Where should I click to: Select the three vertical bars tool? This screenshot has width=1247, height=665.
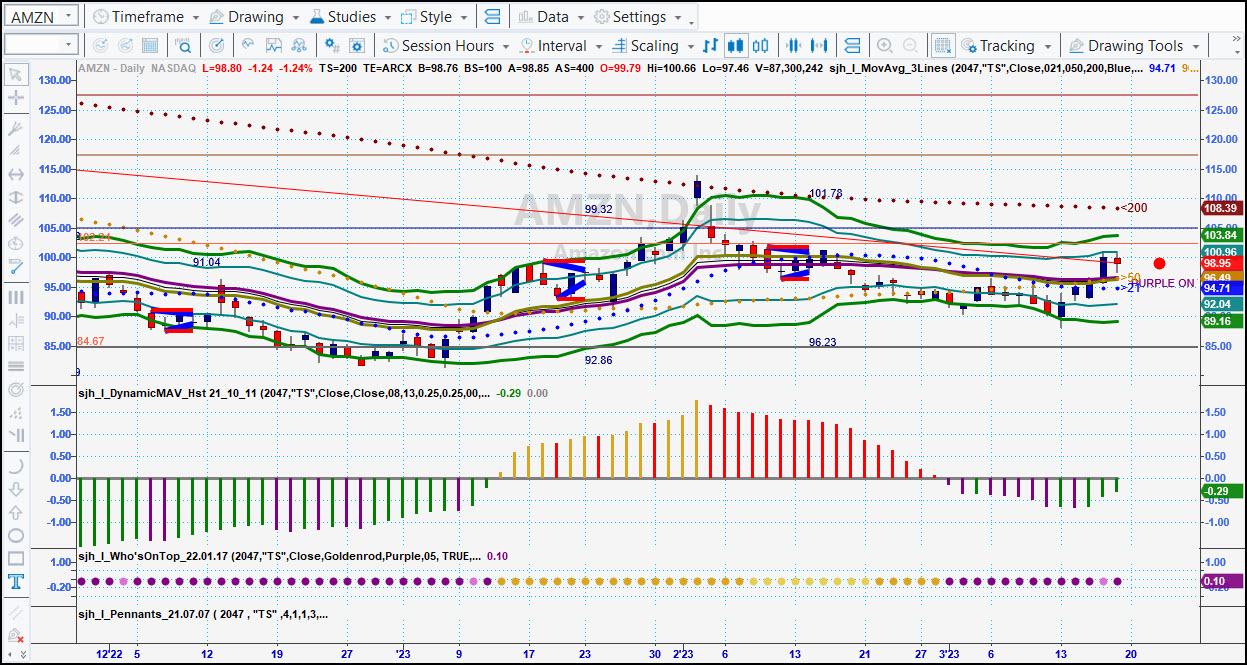coord(15,297)
